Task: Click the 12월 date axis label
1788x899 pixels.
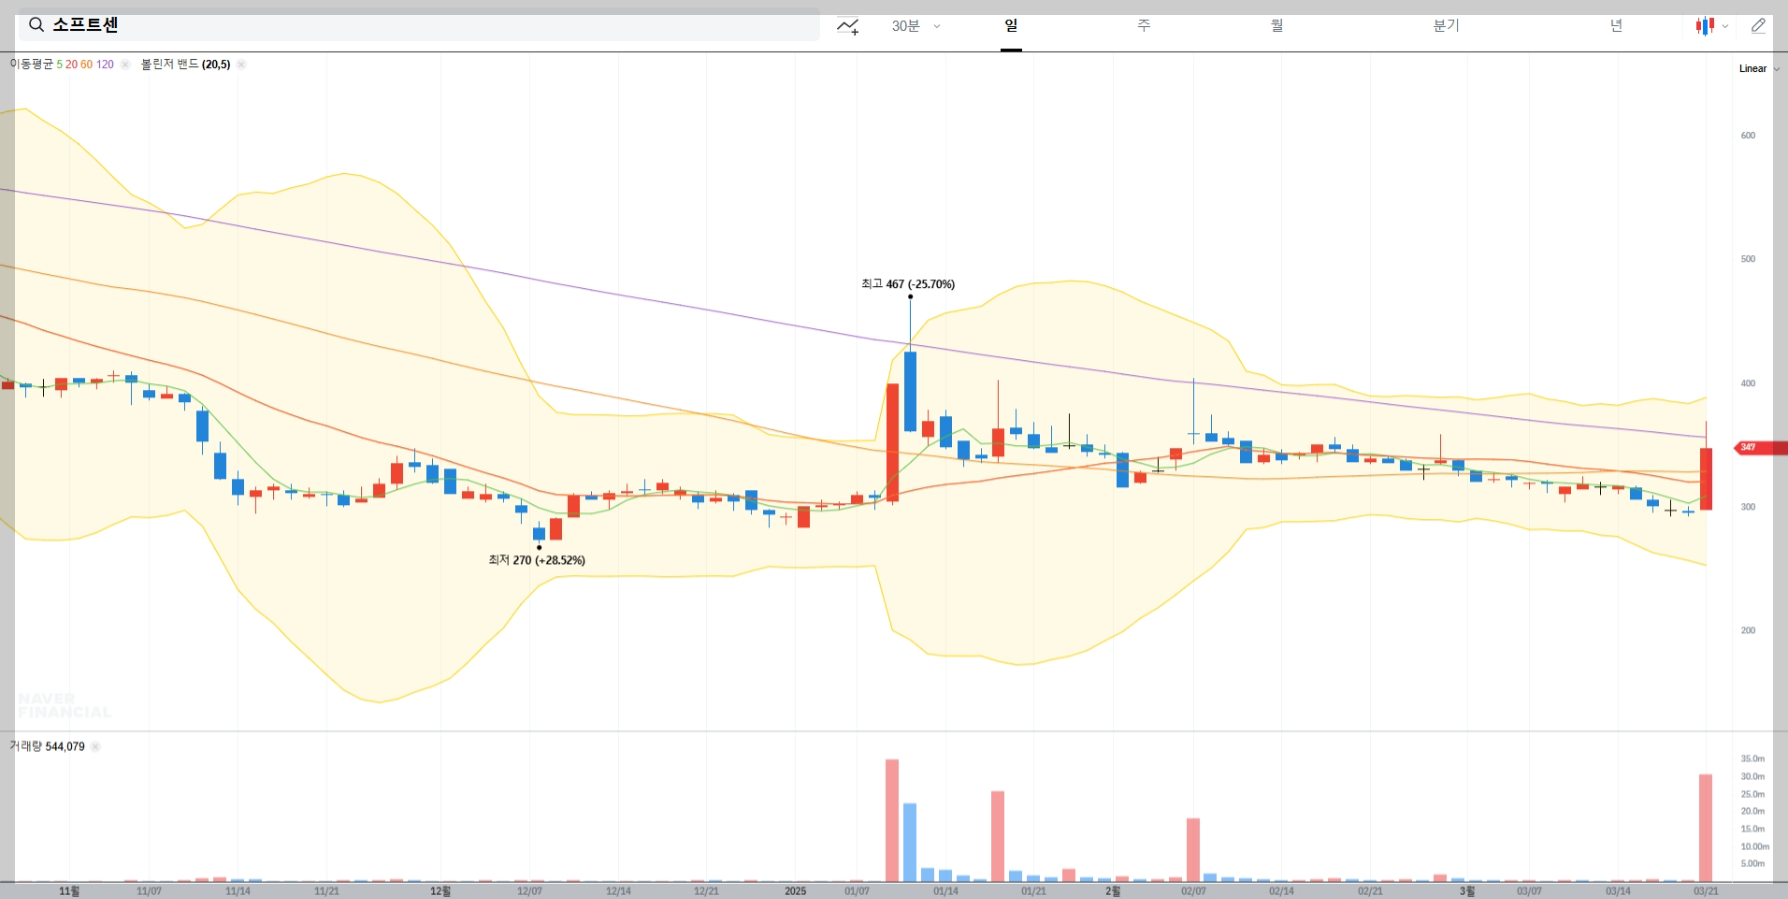Action: (x=440, y=891)
